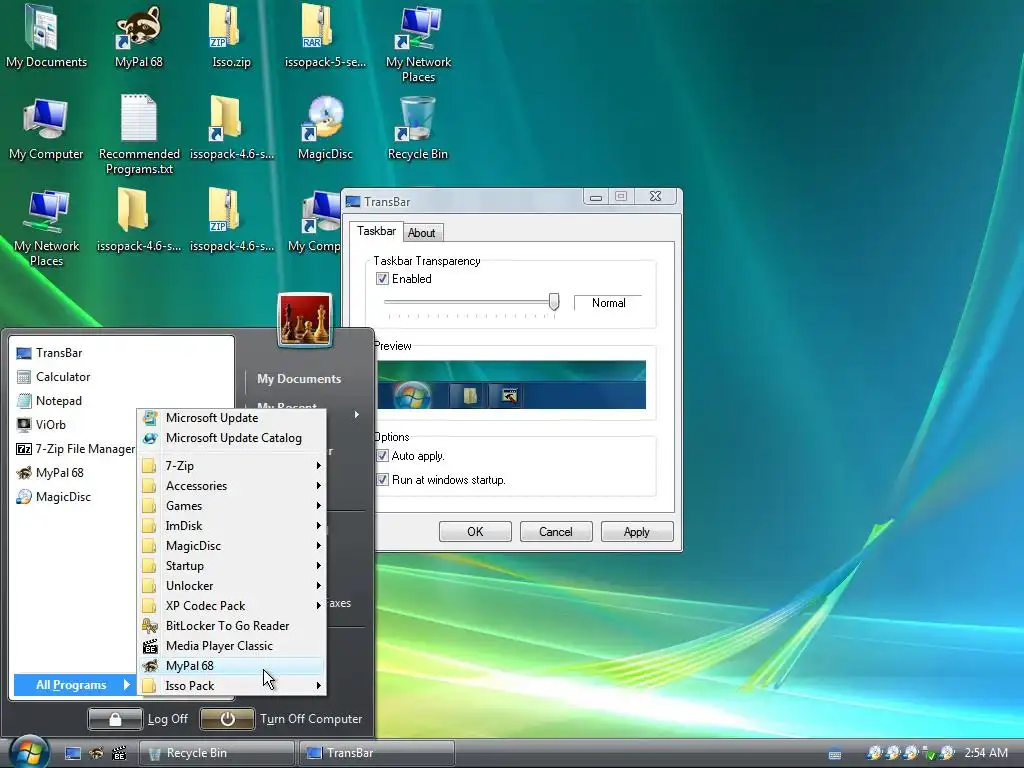Expand the XP Codec Pack folder

click(x=232, y=606)
